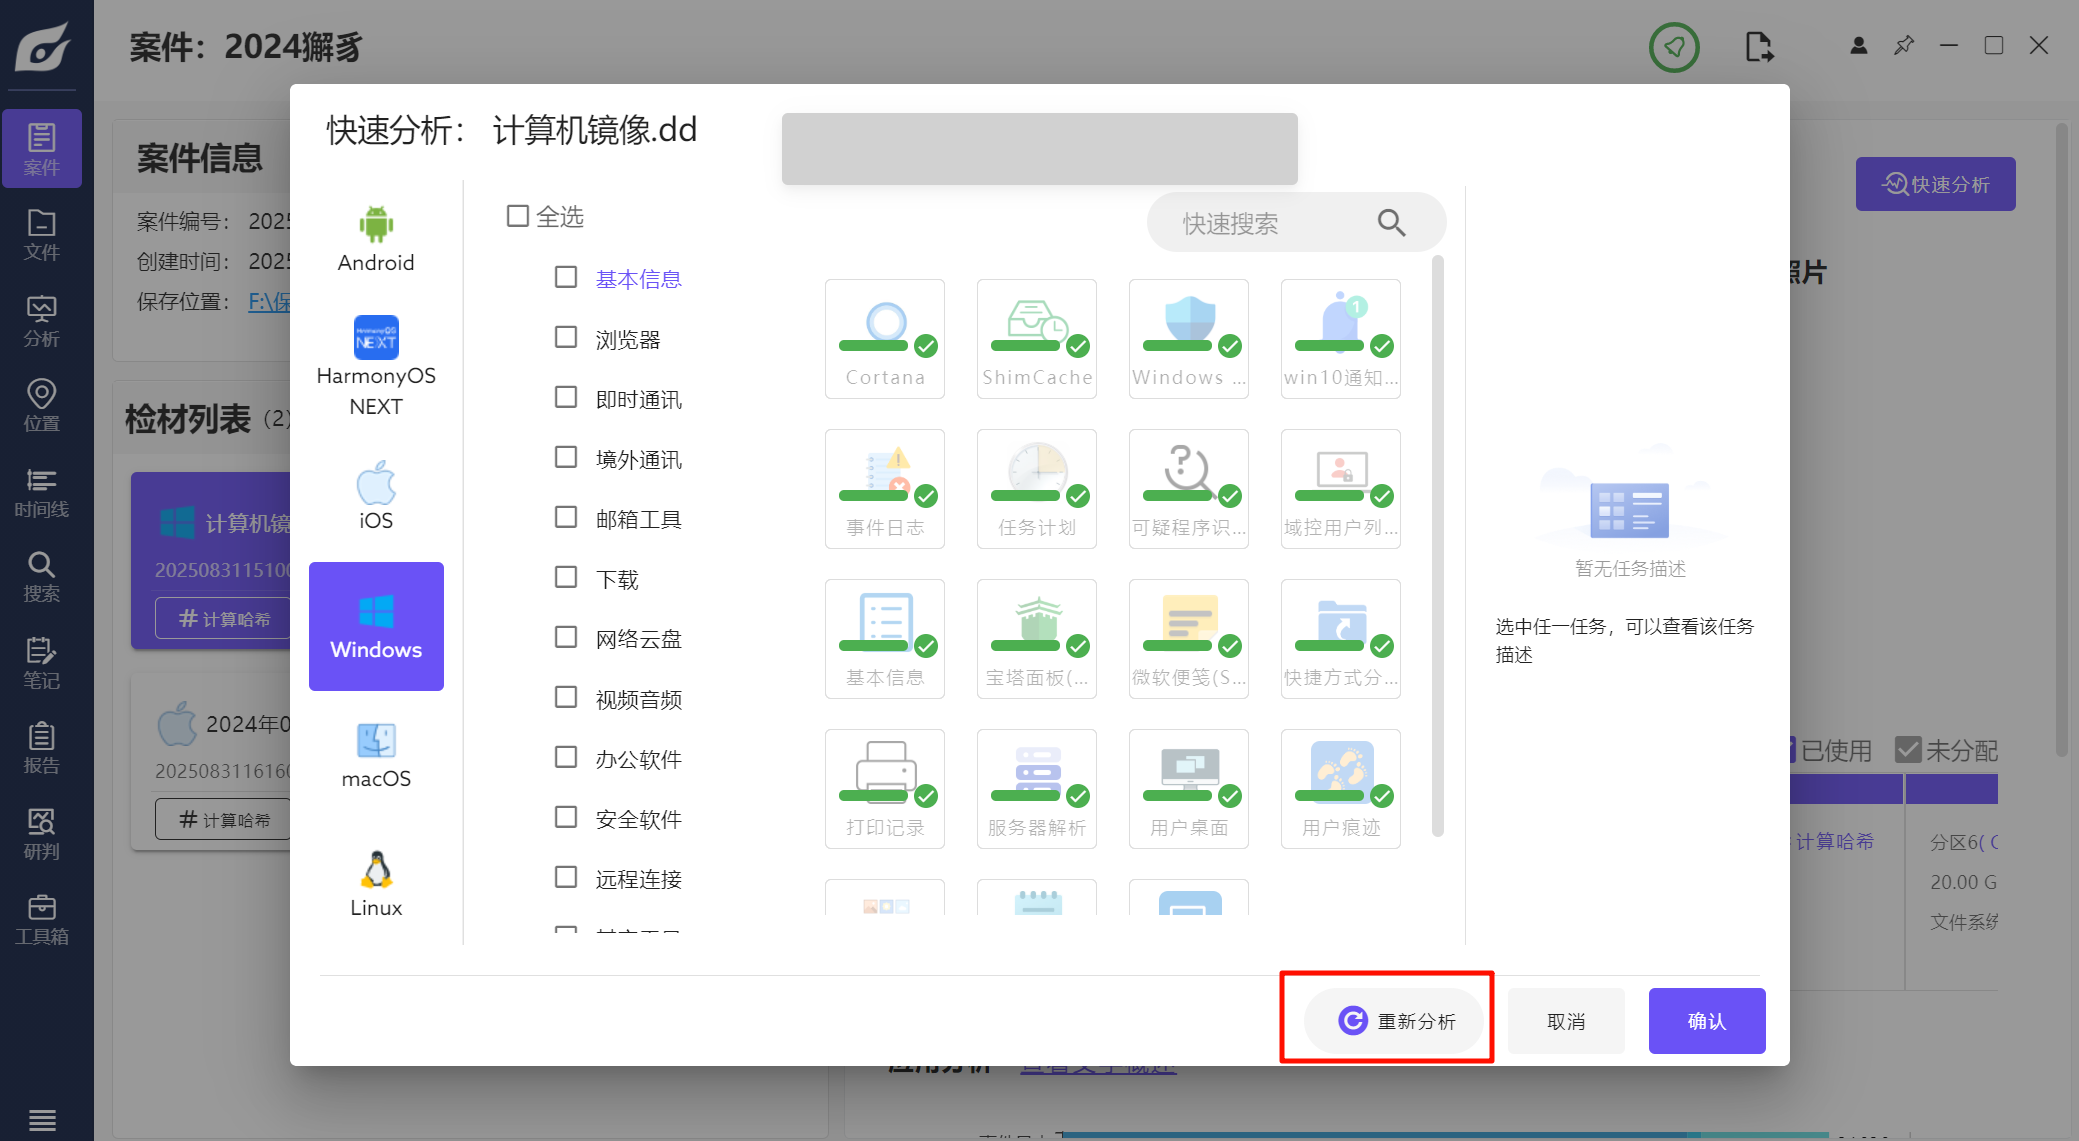Viewport: 2079px width, 1141px height.
Task: Check the 全选 select-all checkbox
Action: [x=518, y=216]
